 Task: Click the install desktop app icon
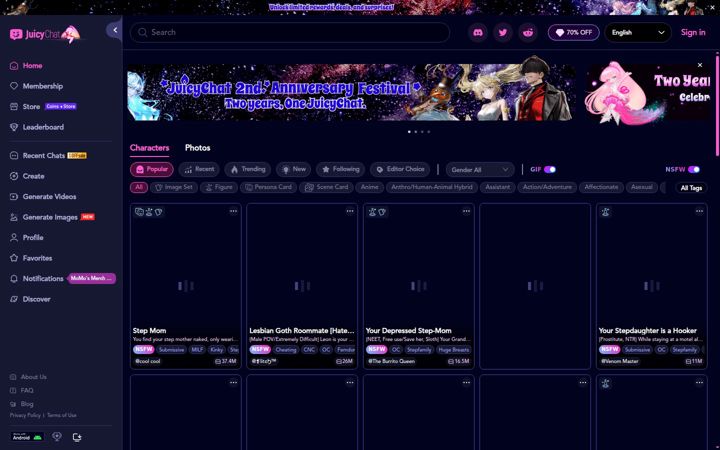[77, 437]
